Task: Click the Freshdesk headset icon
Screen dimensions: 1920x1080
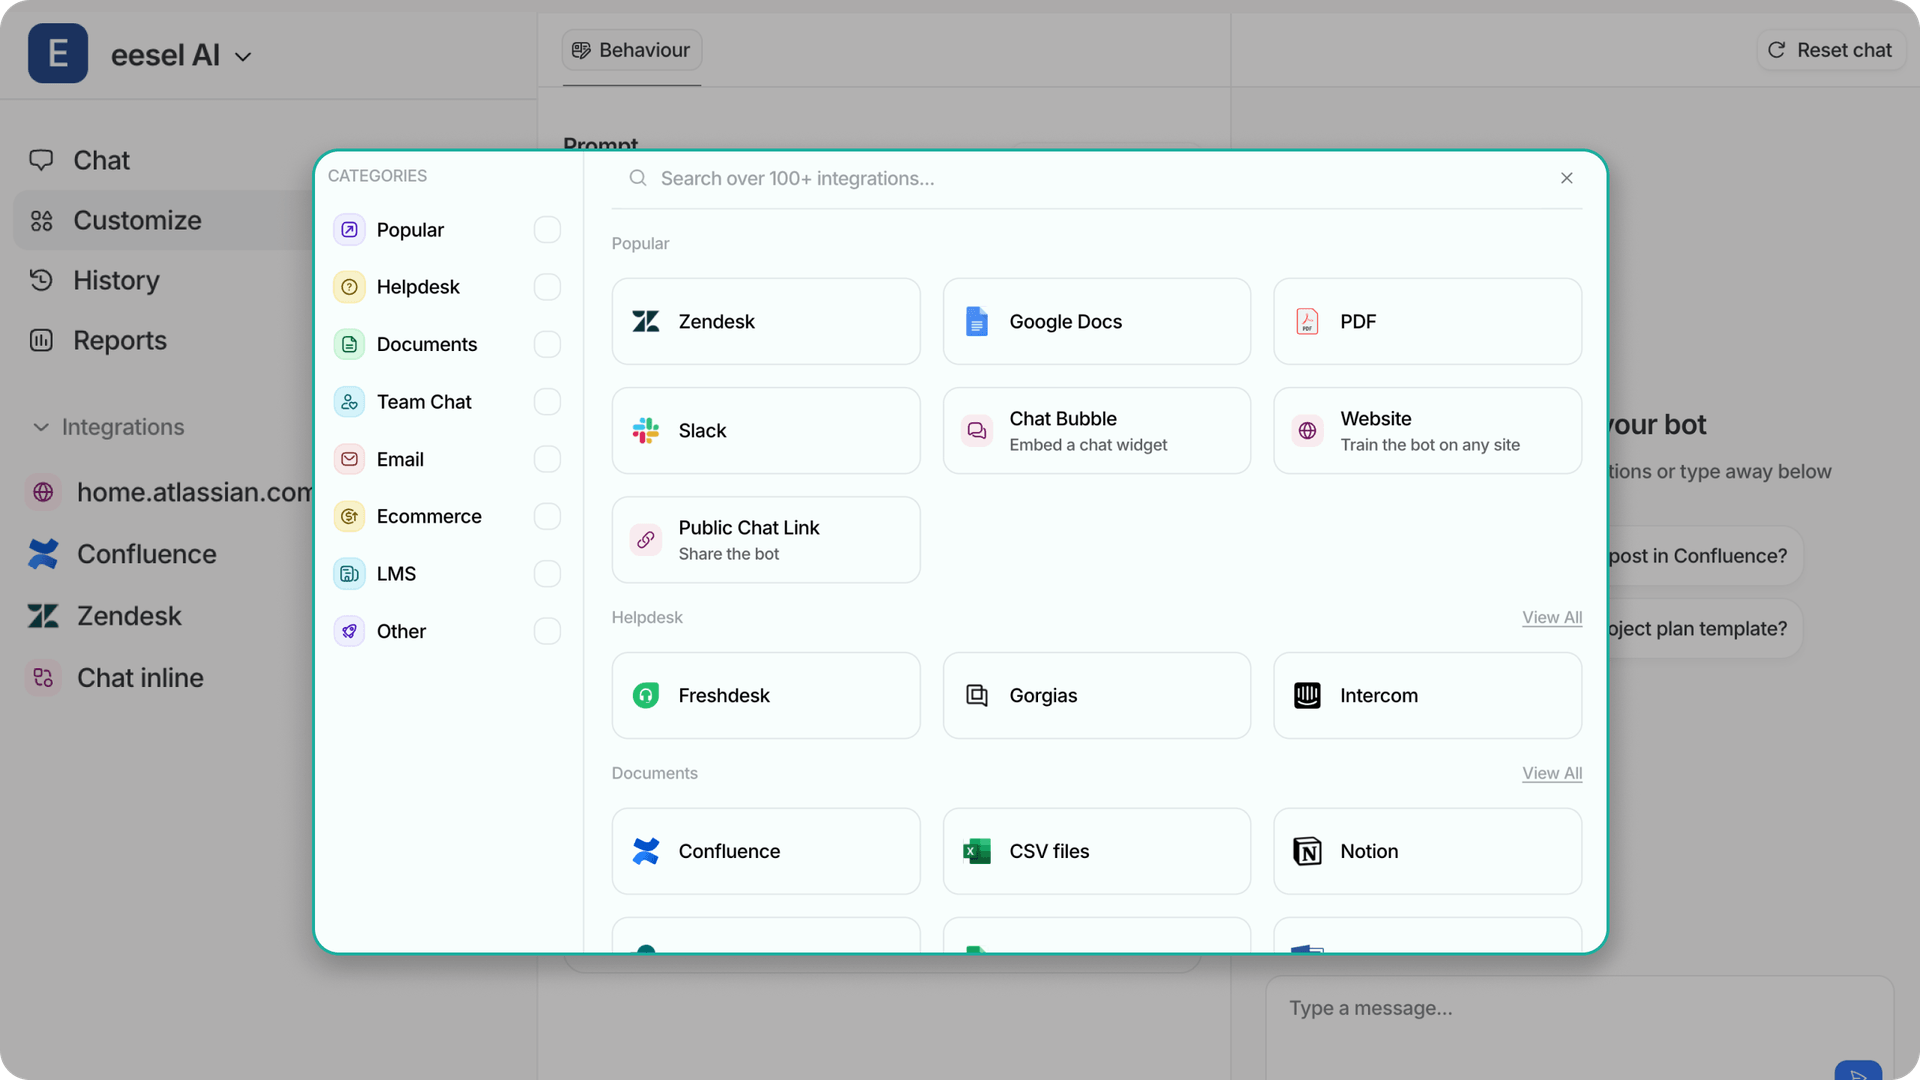Action: (x=646, y=695)
